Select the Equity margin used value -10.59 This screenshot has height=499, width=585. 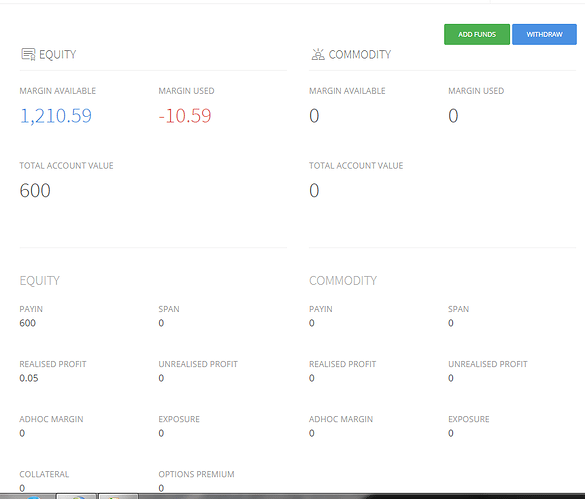coord(185,116)
